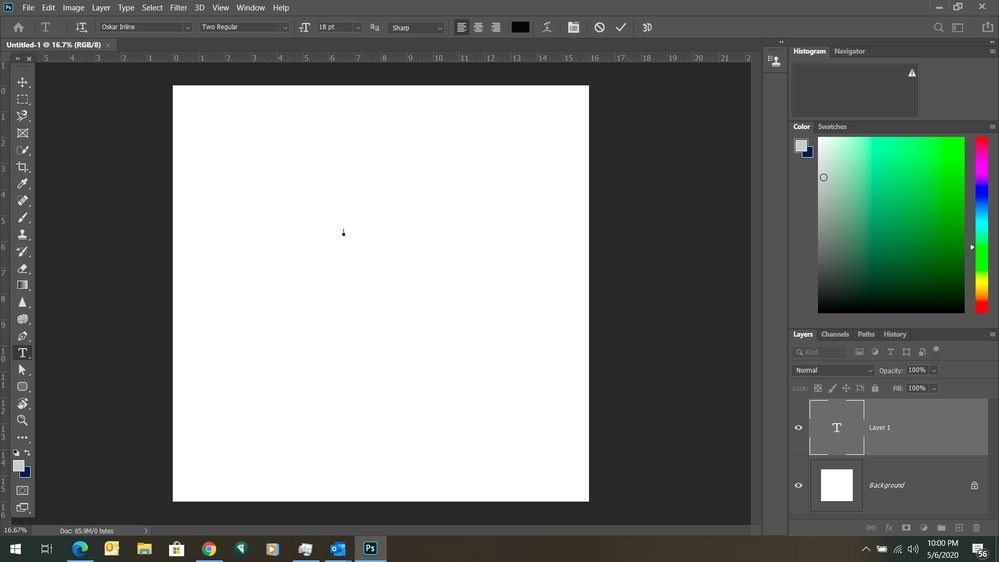
Task: Toggle Quick Mask mode
Action: tap(22, 491)
